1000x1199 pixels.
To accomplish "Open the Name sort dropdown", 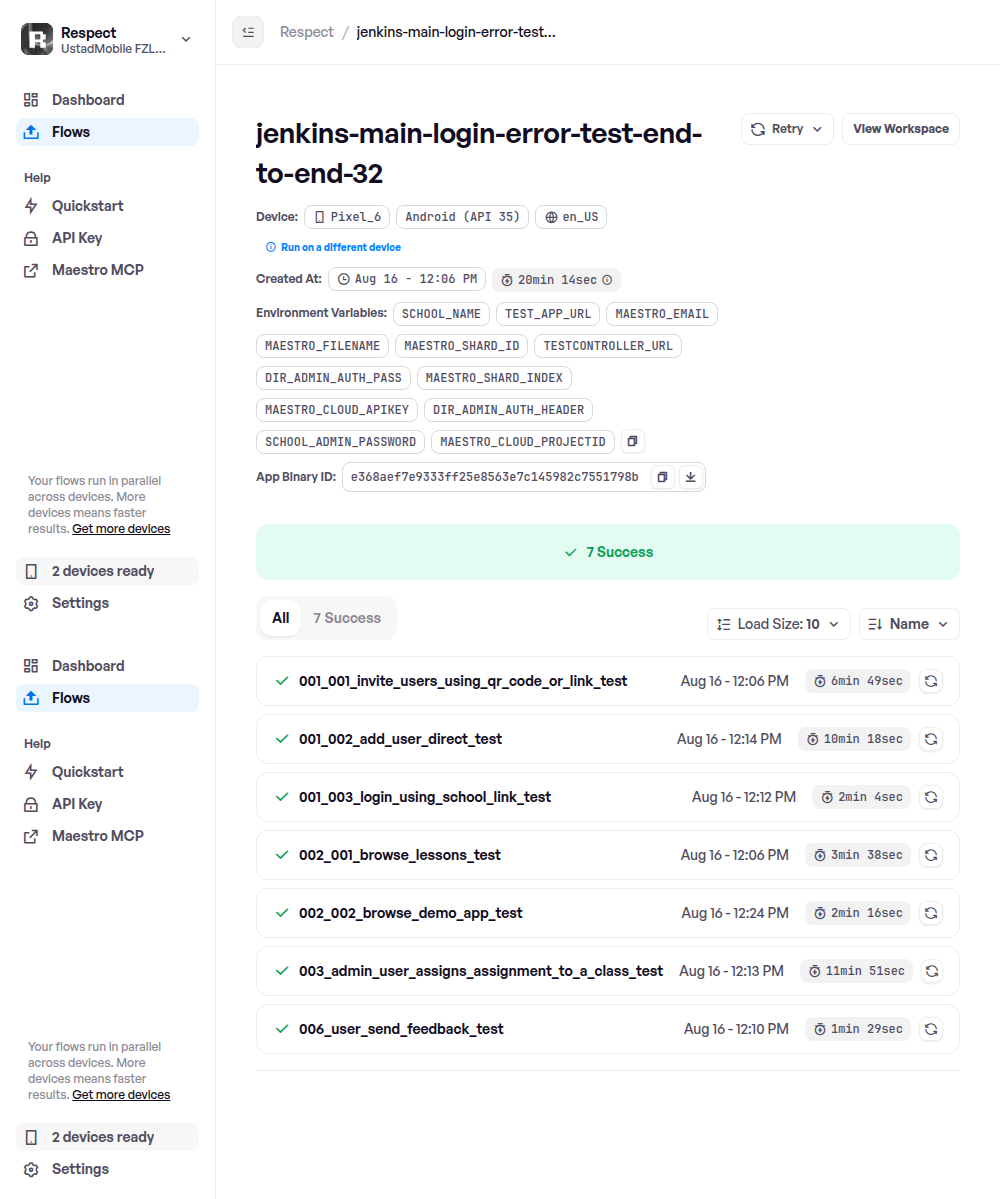I will point(909,624).
